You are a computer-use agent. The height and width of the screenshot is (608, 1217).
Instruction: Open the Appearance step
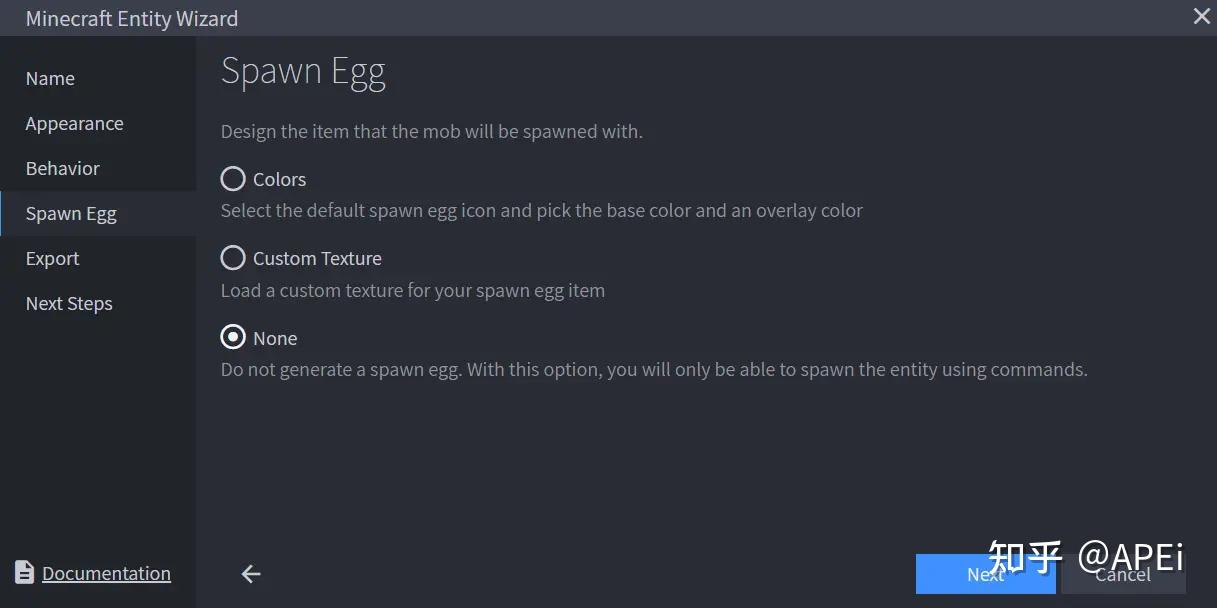point(74,123)
